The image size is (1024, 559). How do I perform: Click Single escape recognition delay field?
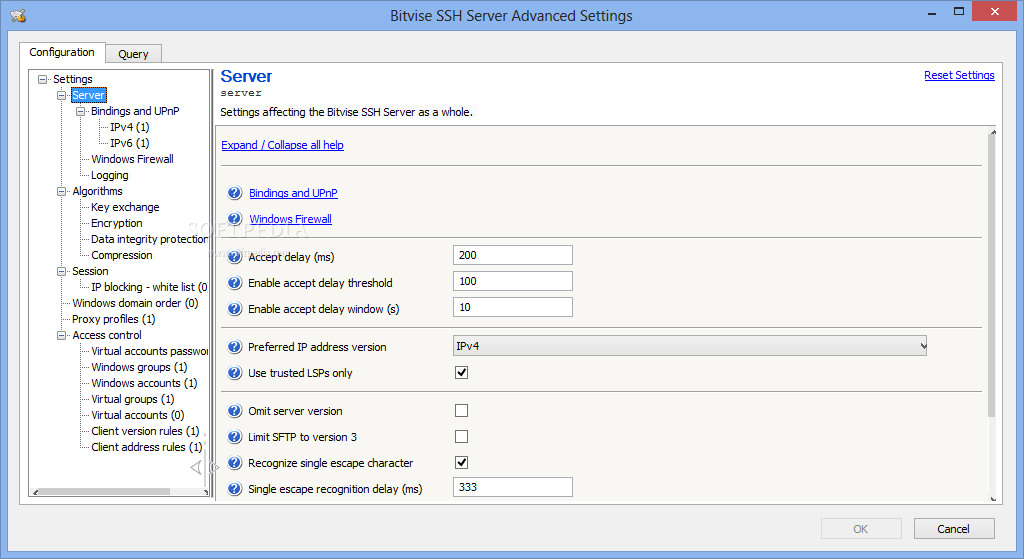[513, 487]
